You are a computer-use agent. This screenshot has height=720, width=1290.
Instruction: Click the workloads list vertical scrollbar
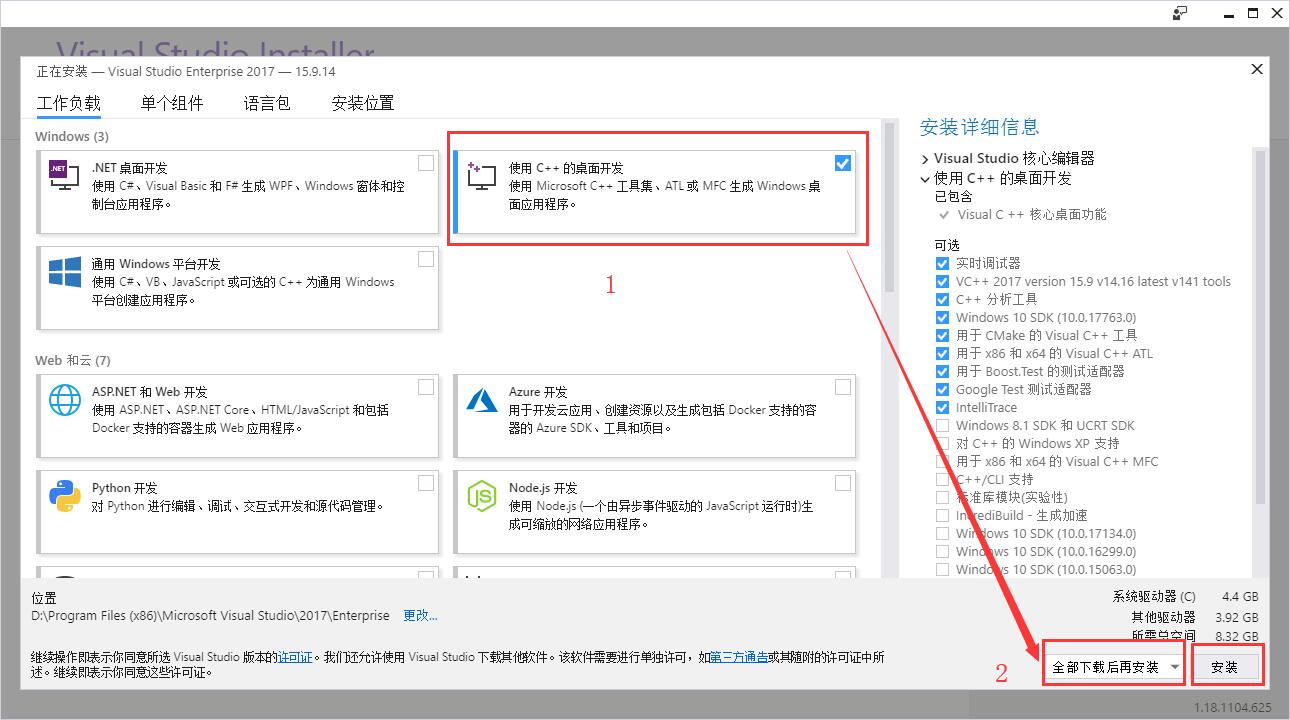(889, 208)
